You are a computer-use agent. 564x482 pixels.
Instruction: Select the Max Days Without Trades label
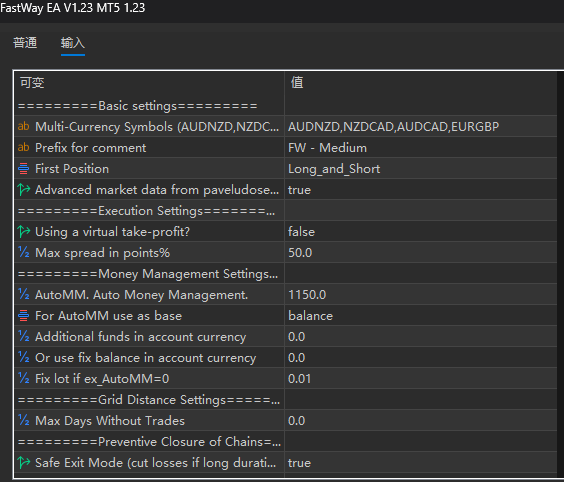pos(110,421)
